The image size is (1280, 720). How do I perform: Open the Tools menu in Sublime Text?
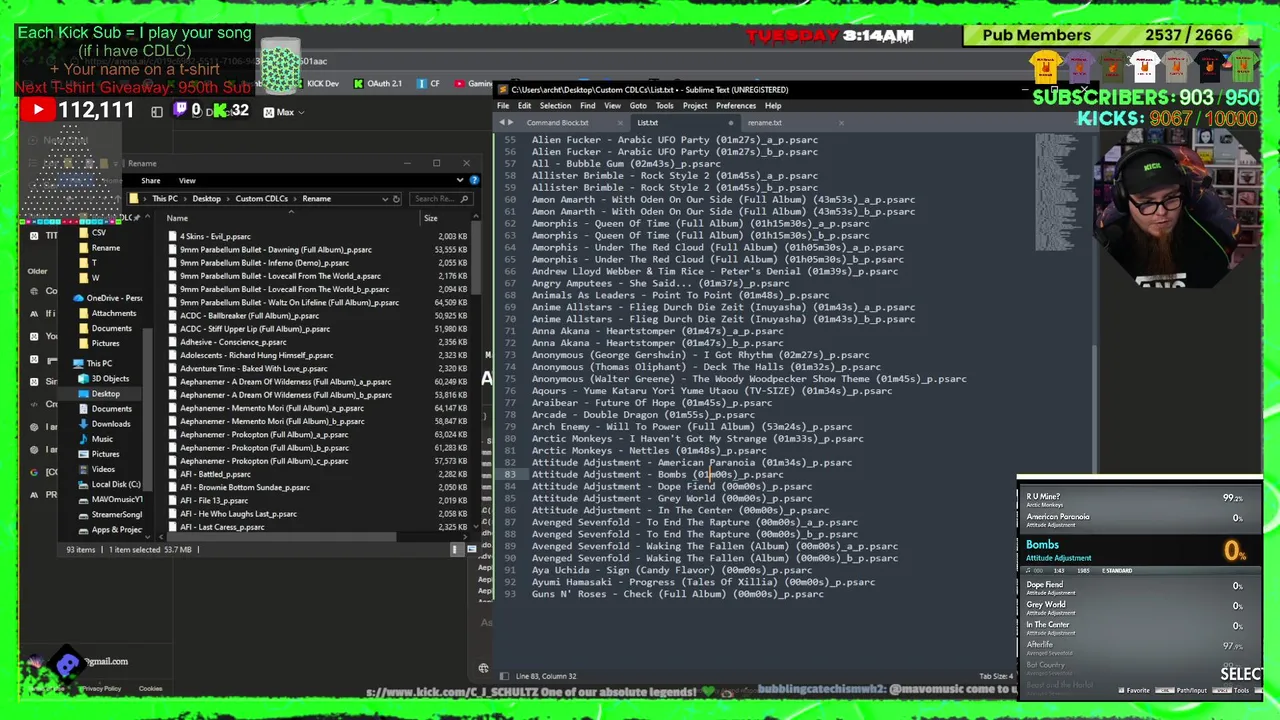click(x=664, y=106)
